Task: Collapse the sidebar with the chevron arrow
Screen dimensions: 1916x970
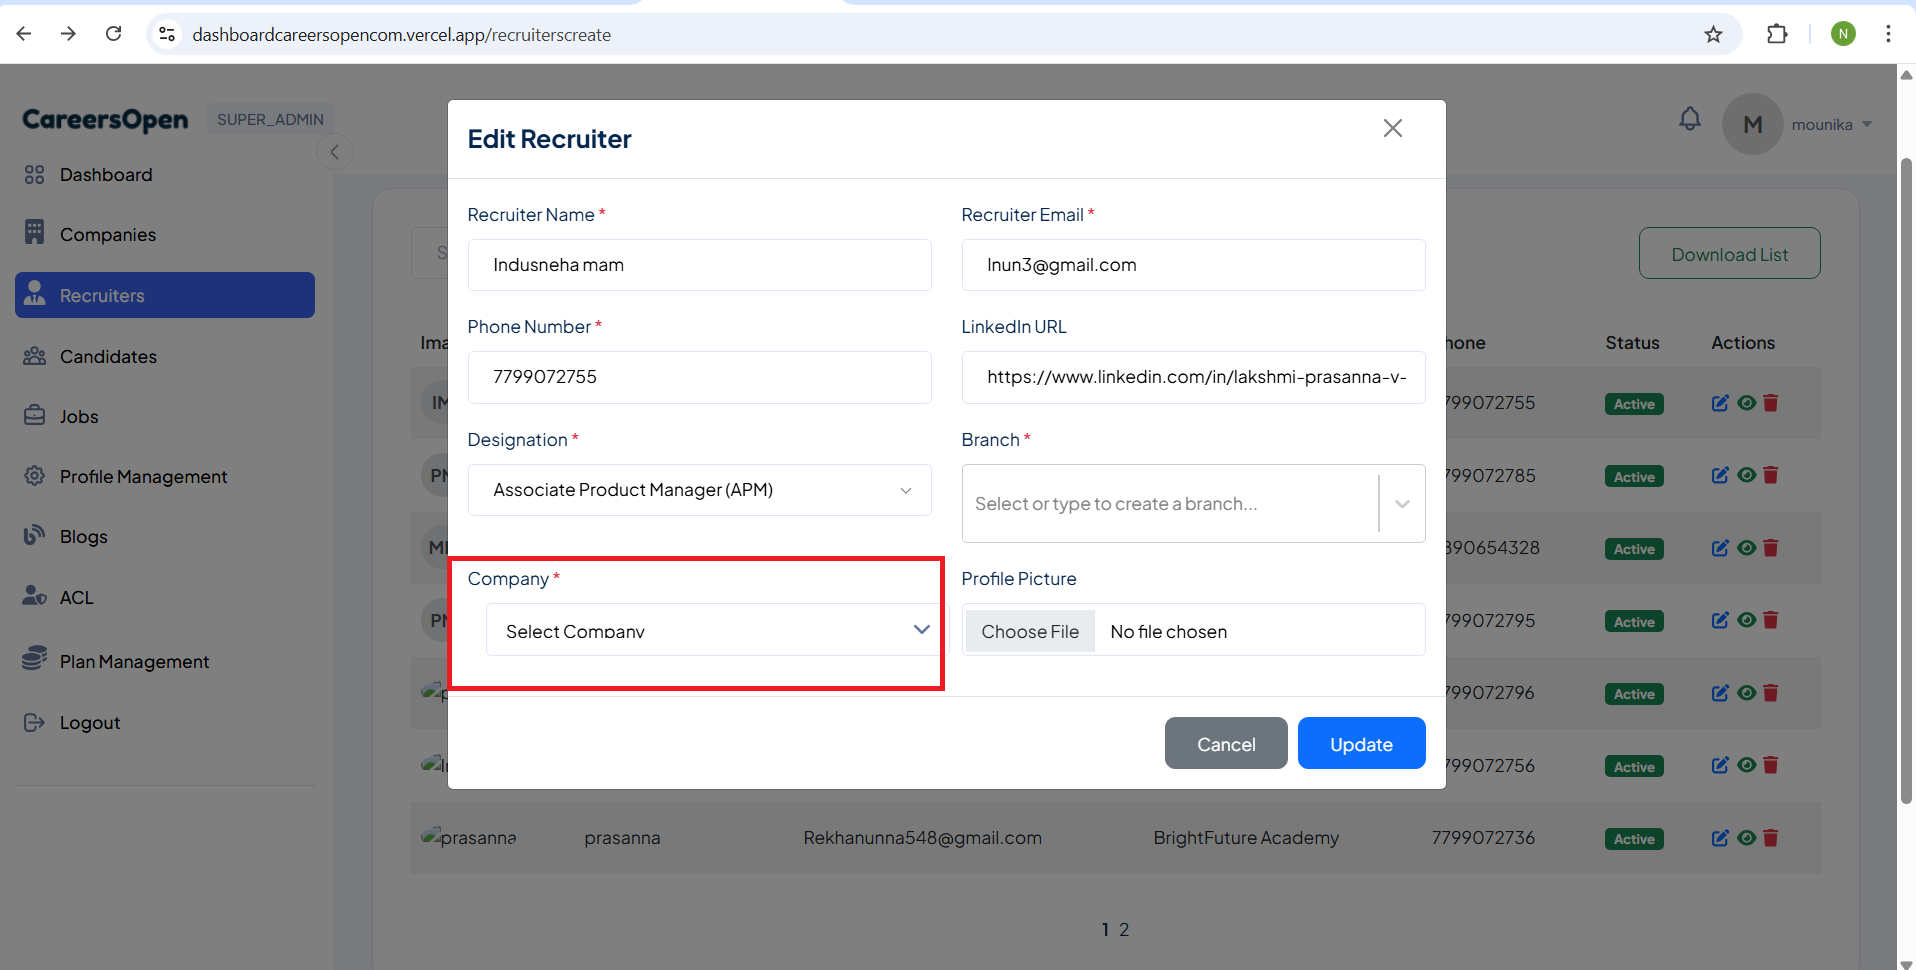Action: pyautogui.click(x=335, y=152)
